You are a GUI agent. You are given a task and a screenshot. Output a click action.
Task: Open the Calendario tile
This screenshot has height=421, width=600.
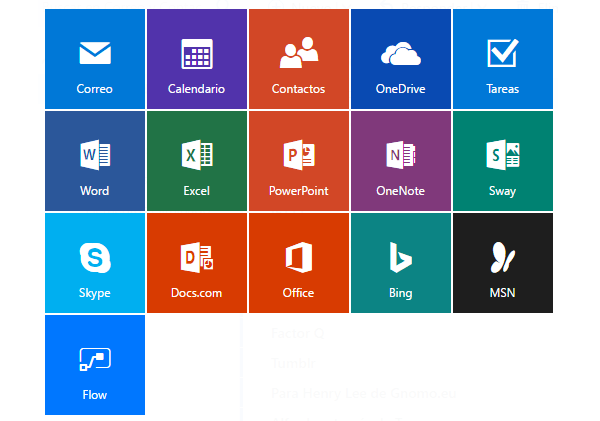coord(197,59)
